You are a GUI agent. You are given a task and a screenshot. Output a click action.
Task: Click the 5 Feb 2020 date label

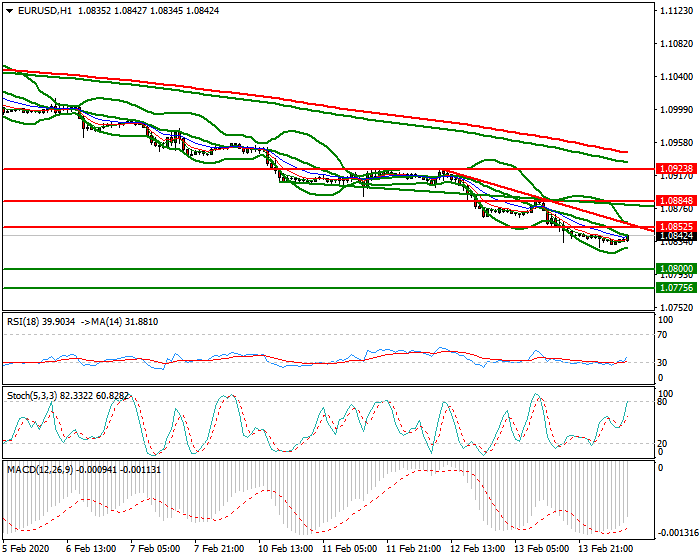(x=26, y=548)
